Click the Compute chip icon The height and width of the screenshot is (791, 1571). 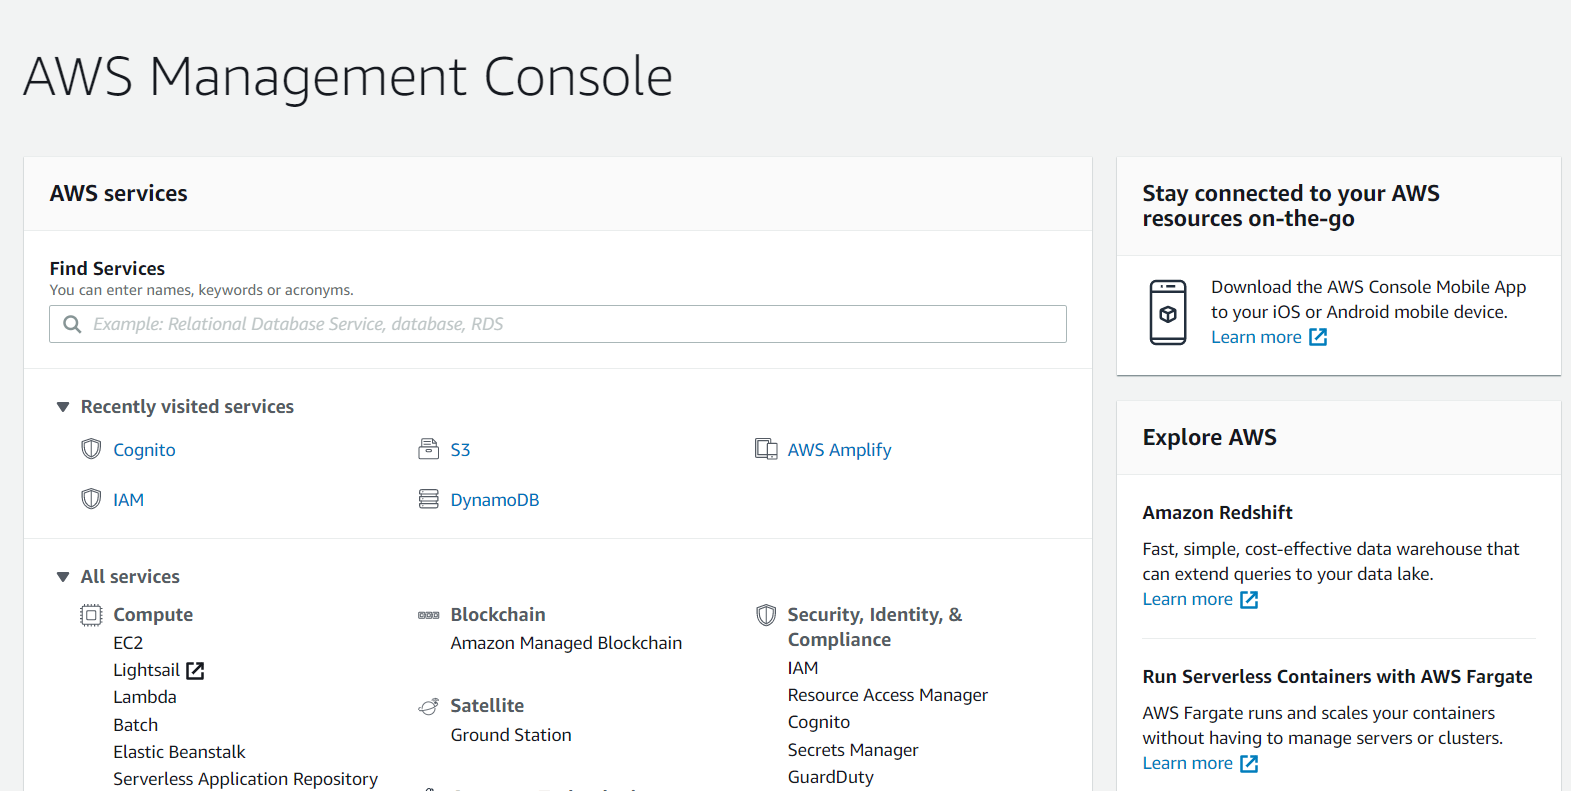[x=91, y=615]
